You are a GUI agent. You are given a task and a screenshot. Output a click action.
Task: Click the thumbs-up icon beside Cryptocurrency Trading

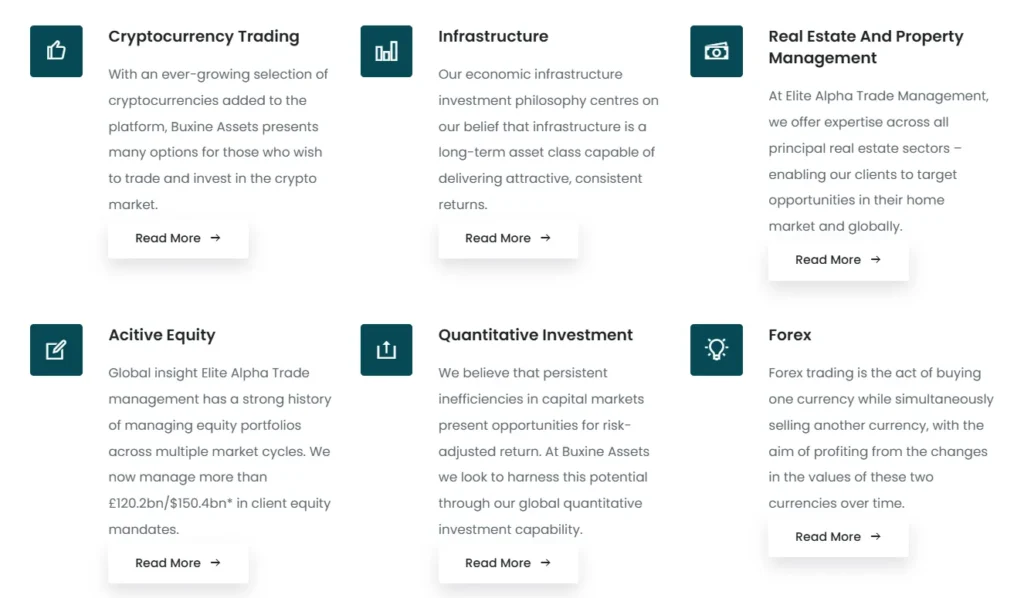(56, 51)
